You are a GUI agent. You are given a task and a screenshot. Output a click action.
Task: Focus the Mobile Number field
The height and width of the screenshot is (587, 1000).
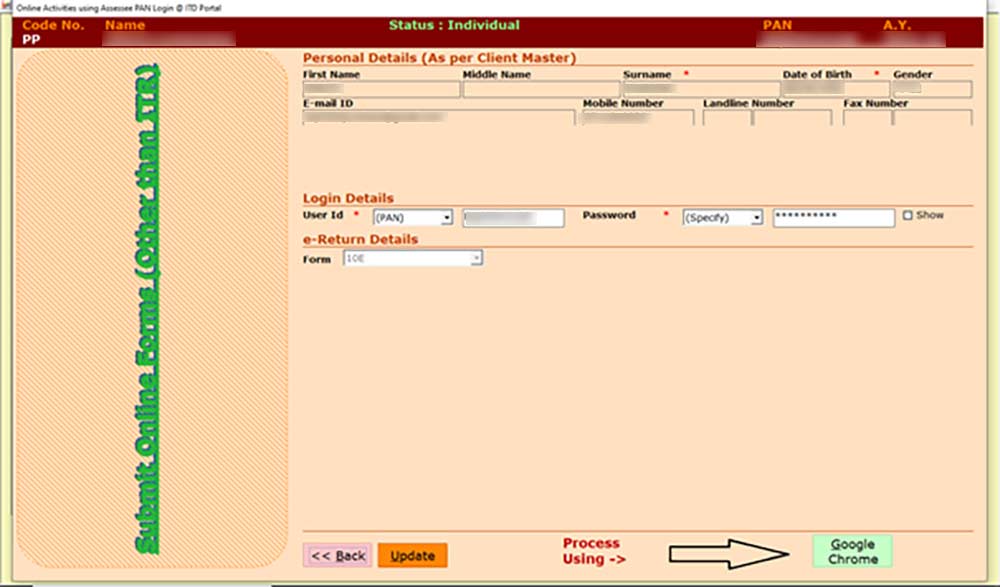point(638,118)
